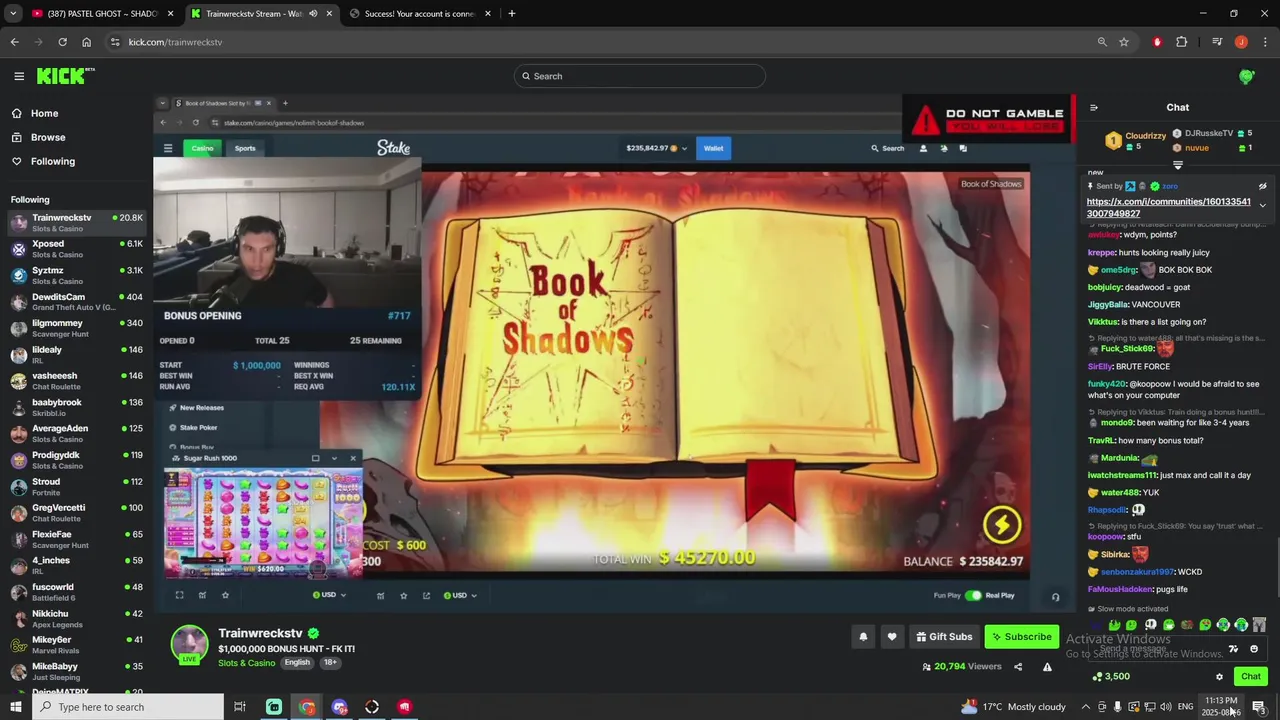Click the Kick logo
The width and height of the screenshot is (1280, 720).
pos(65,76)
